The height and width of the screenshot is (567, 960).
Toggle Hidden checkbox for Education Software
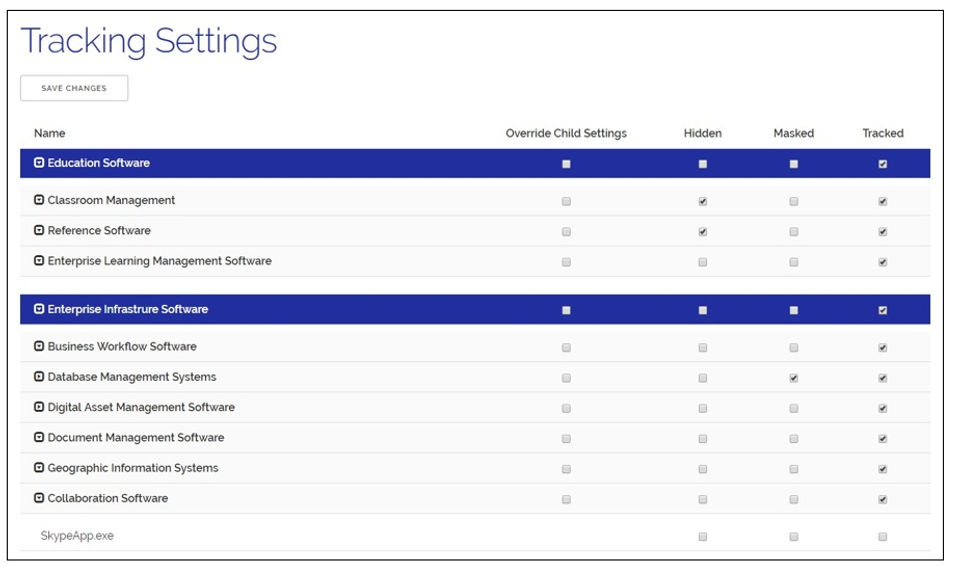click(x=703, y=164)
